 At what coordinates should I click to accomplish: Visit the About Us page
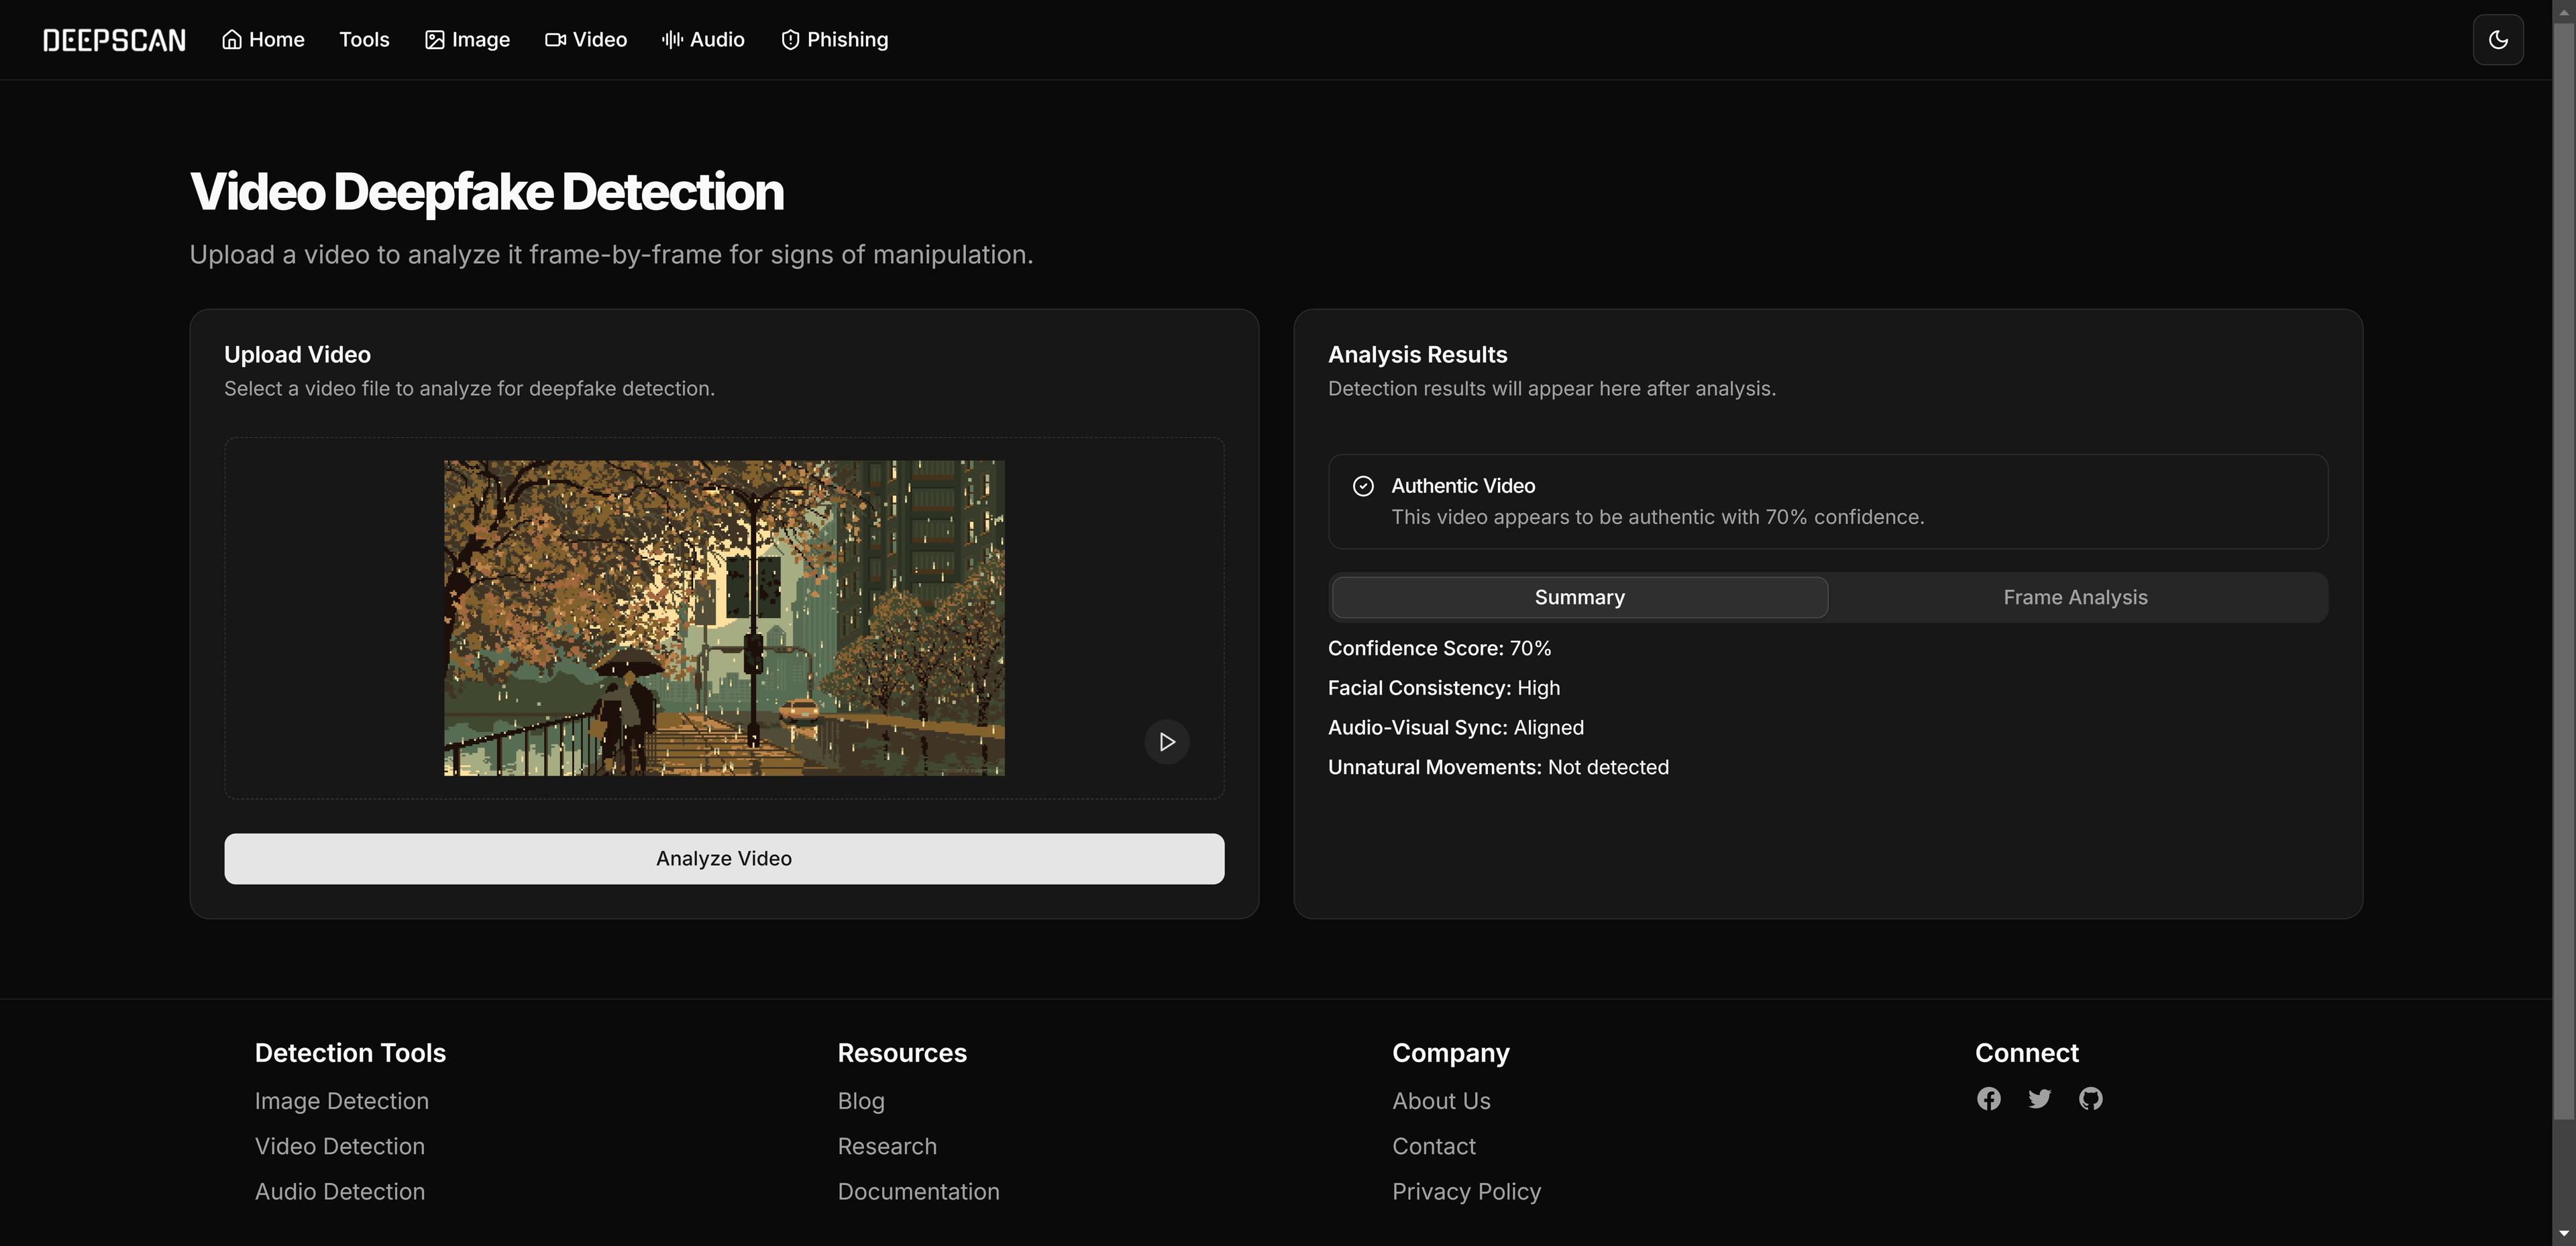click(1441, 1100)
